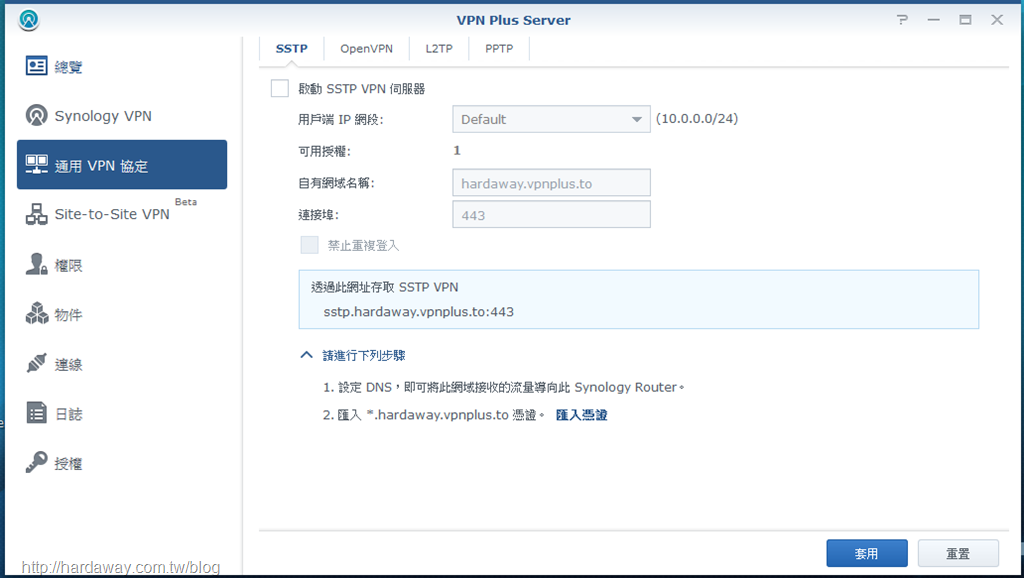Open the 物件 cubes icon
Viewport: 1024px width, 578px height.
tap(37, 313)
